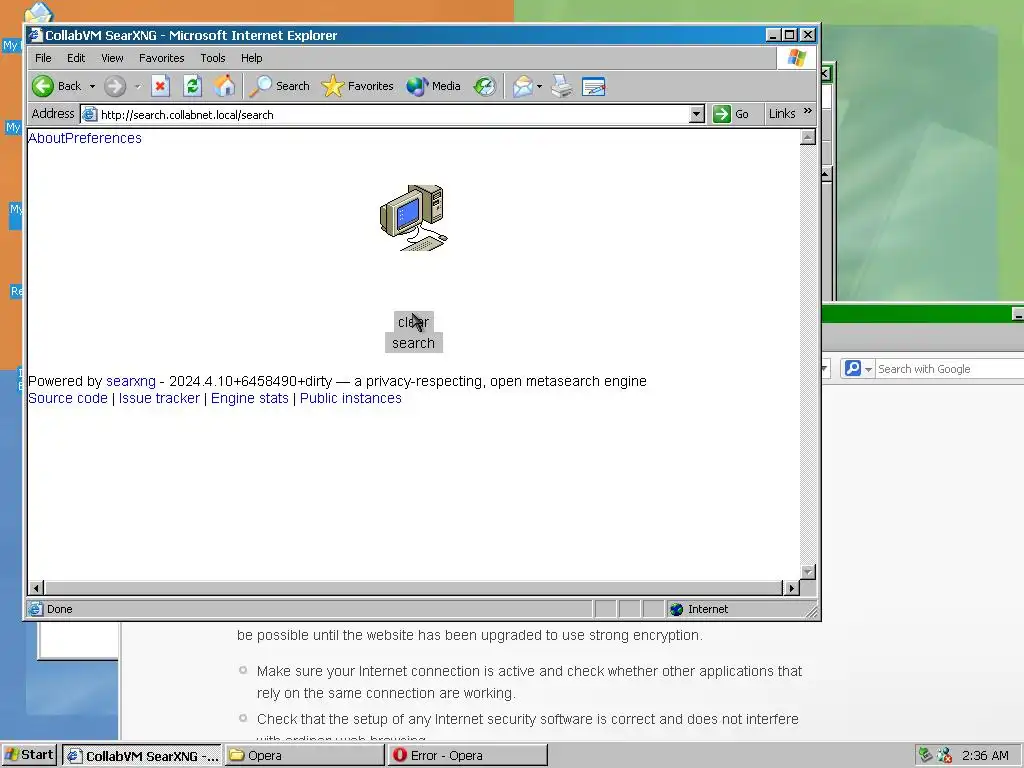Open the About link on the page
Image resolution: width=1024 pixels, height=768 pixels.
tap(46, 138)
